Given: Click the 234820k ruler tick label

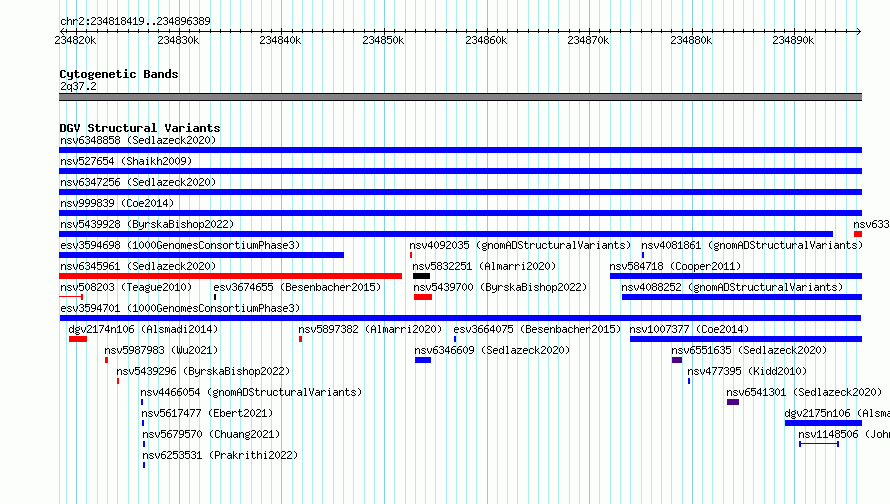Looking at the screenshot, I should point(75,40).
